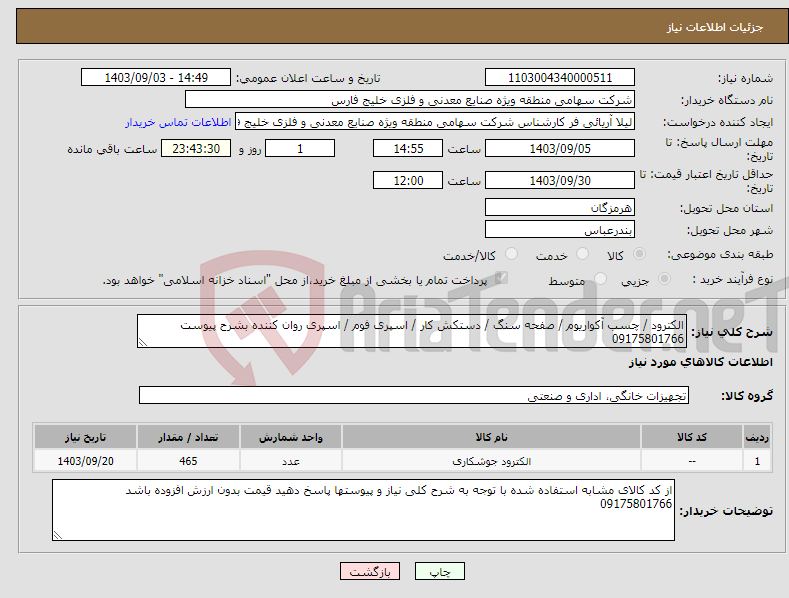Select the کالا/خدمت radio button
Screen dimensions: 789x598
click(511, 254)
